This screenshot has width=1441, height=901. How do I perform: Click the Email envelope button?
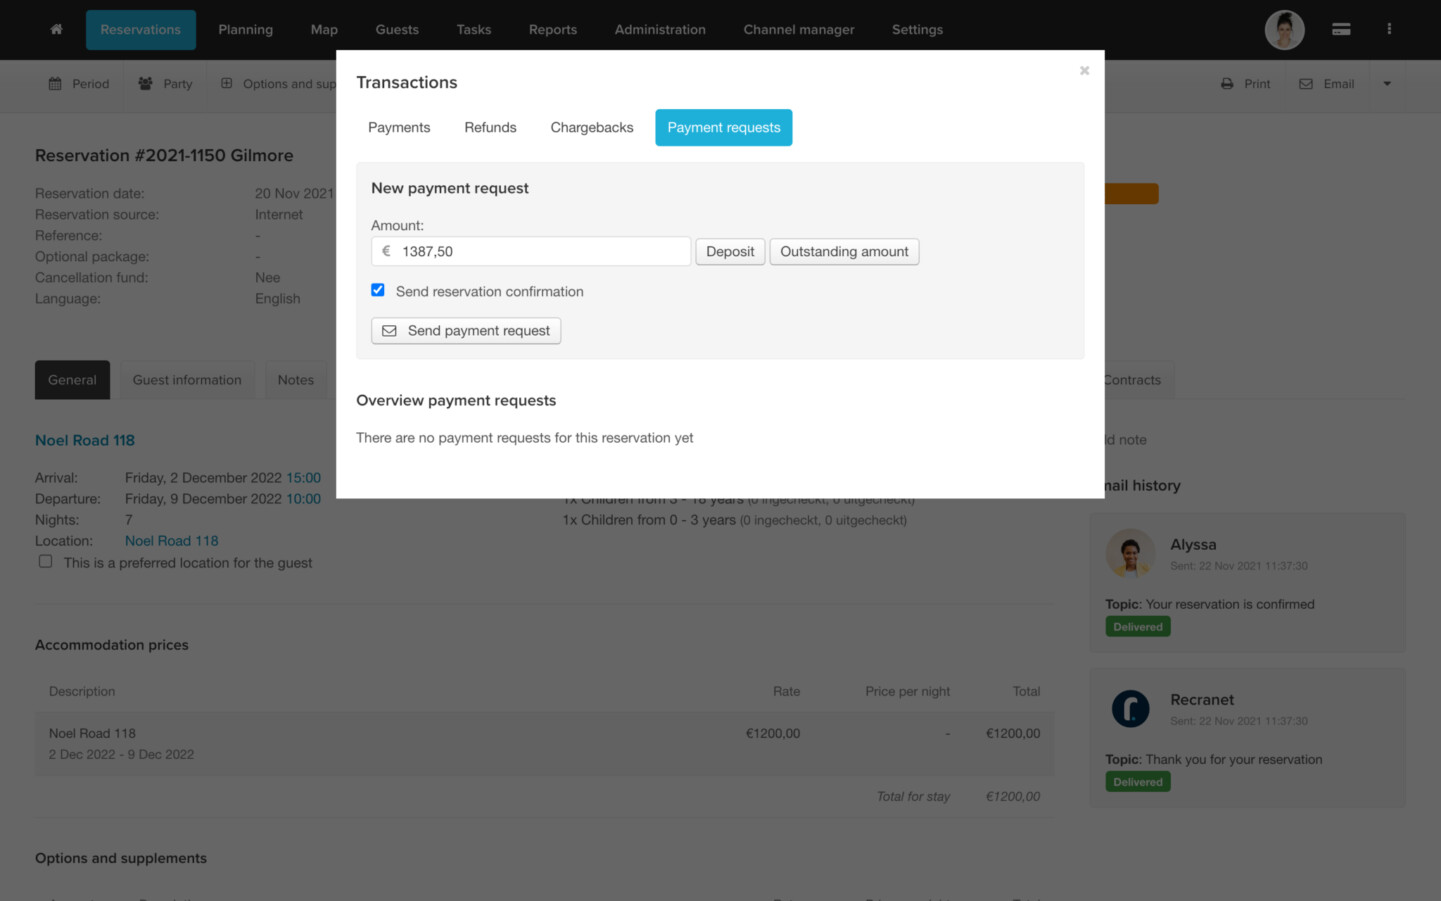pyautogui.click(x=1326, y=84)
